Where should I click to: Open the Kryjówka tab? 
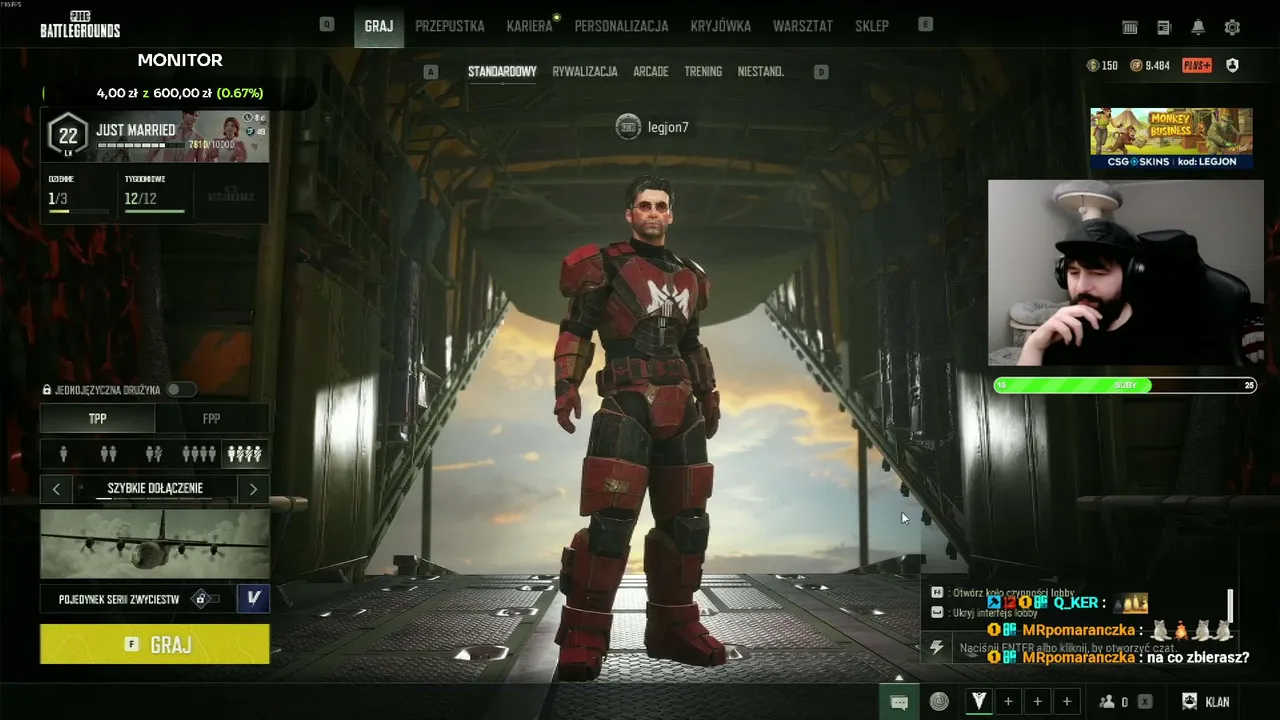720,26
